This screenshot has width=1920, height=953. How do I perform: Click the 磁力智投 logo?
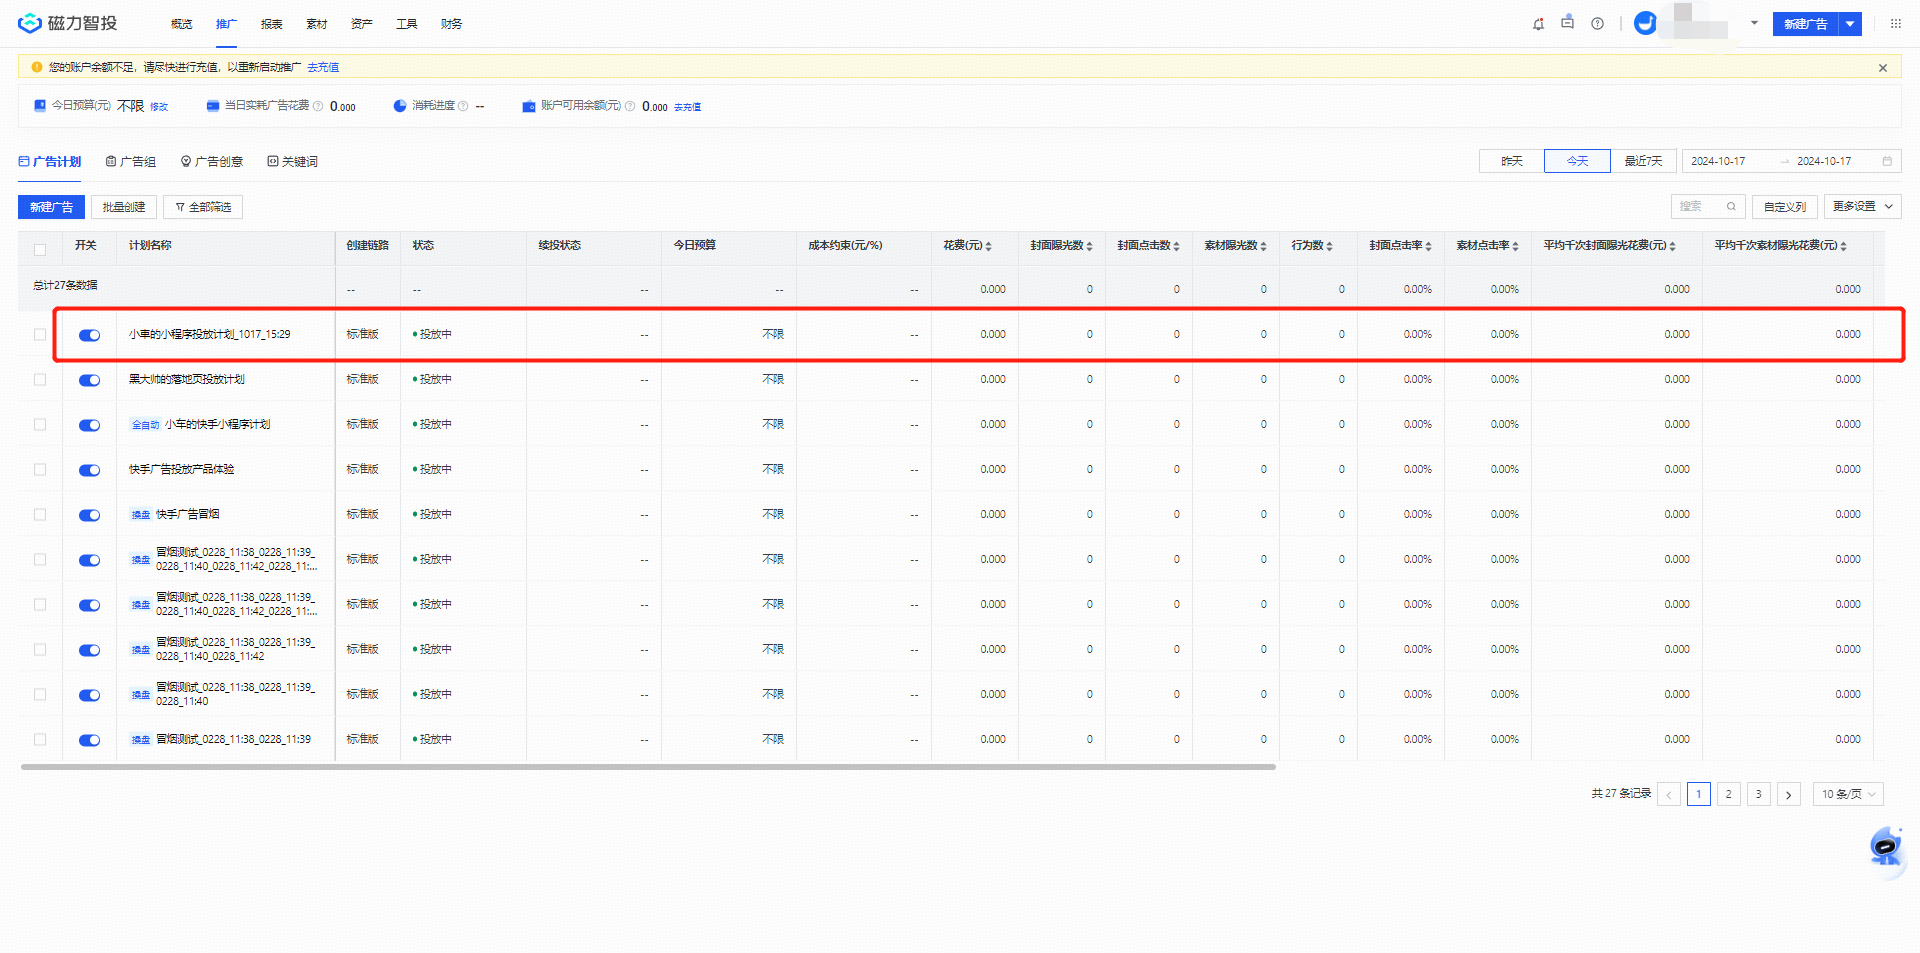(x=68, y=23)
